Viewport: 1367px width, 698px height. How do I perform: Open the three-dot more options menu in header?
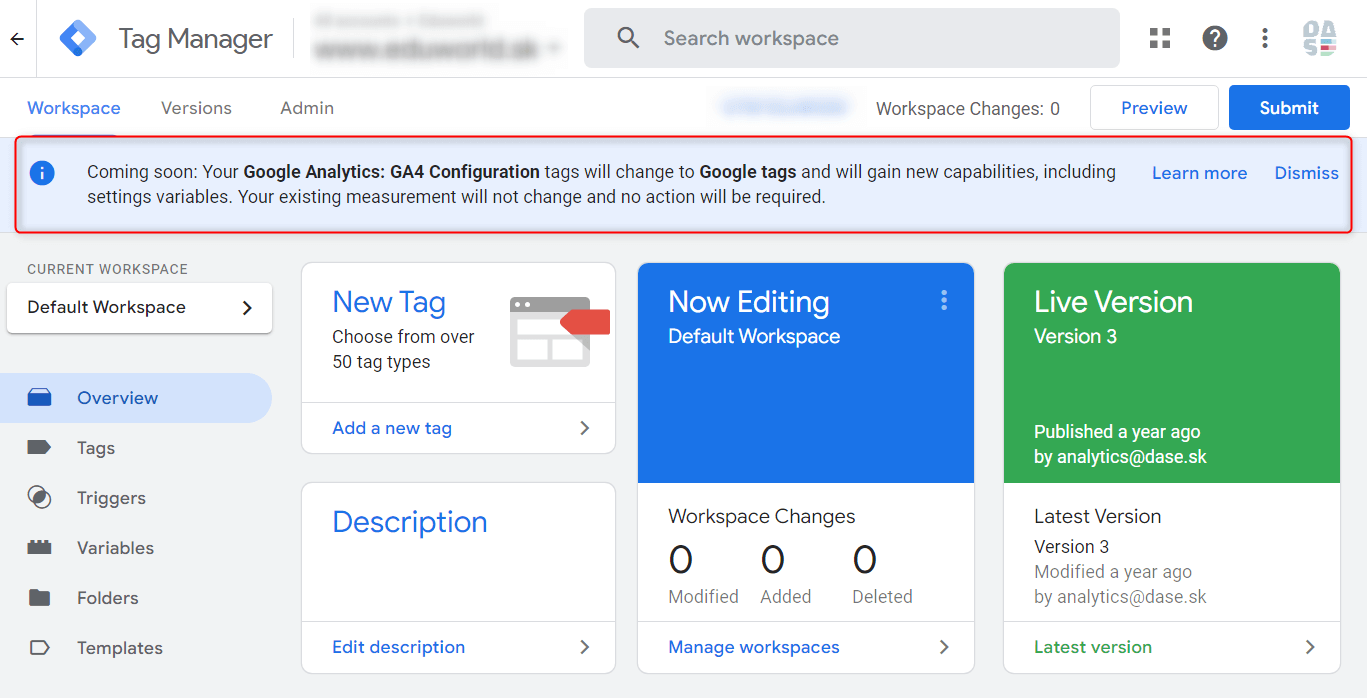pyautogui.click(x=1265, y=38)
